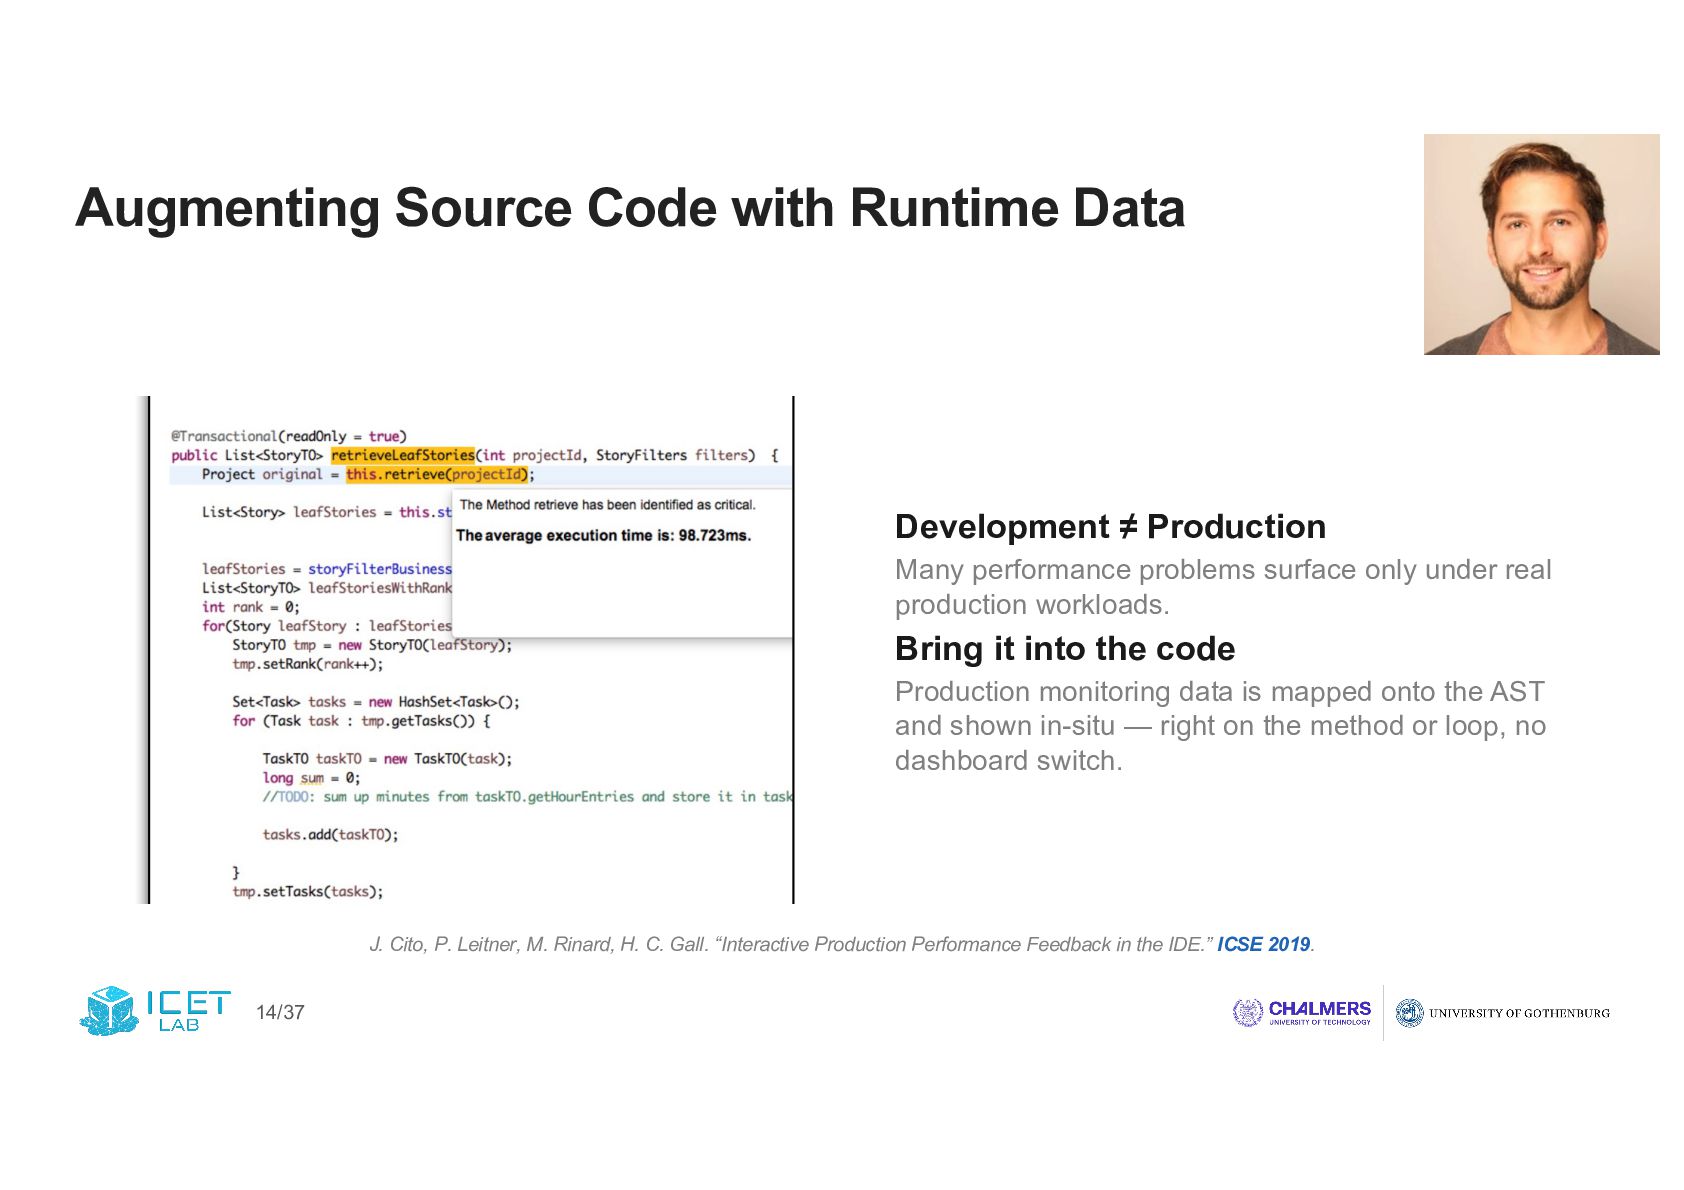Click the highlighted call 'this.retrieve(projectId)'
Viewport: 1684px width, 1190px height.
click(440, 474)
